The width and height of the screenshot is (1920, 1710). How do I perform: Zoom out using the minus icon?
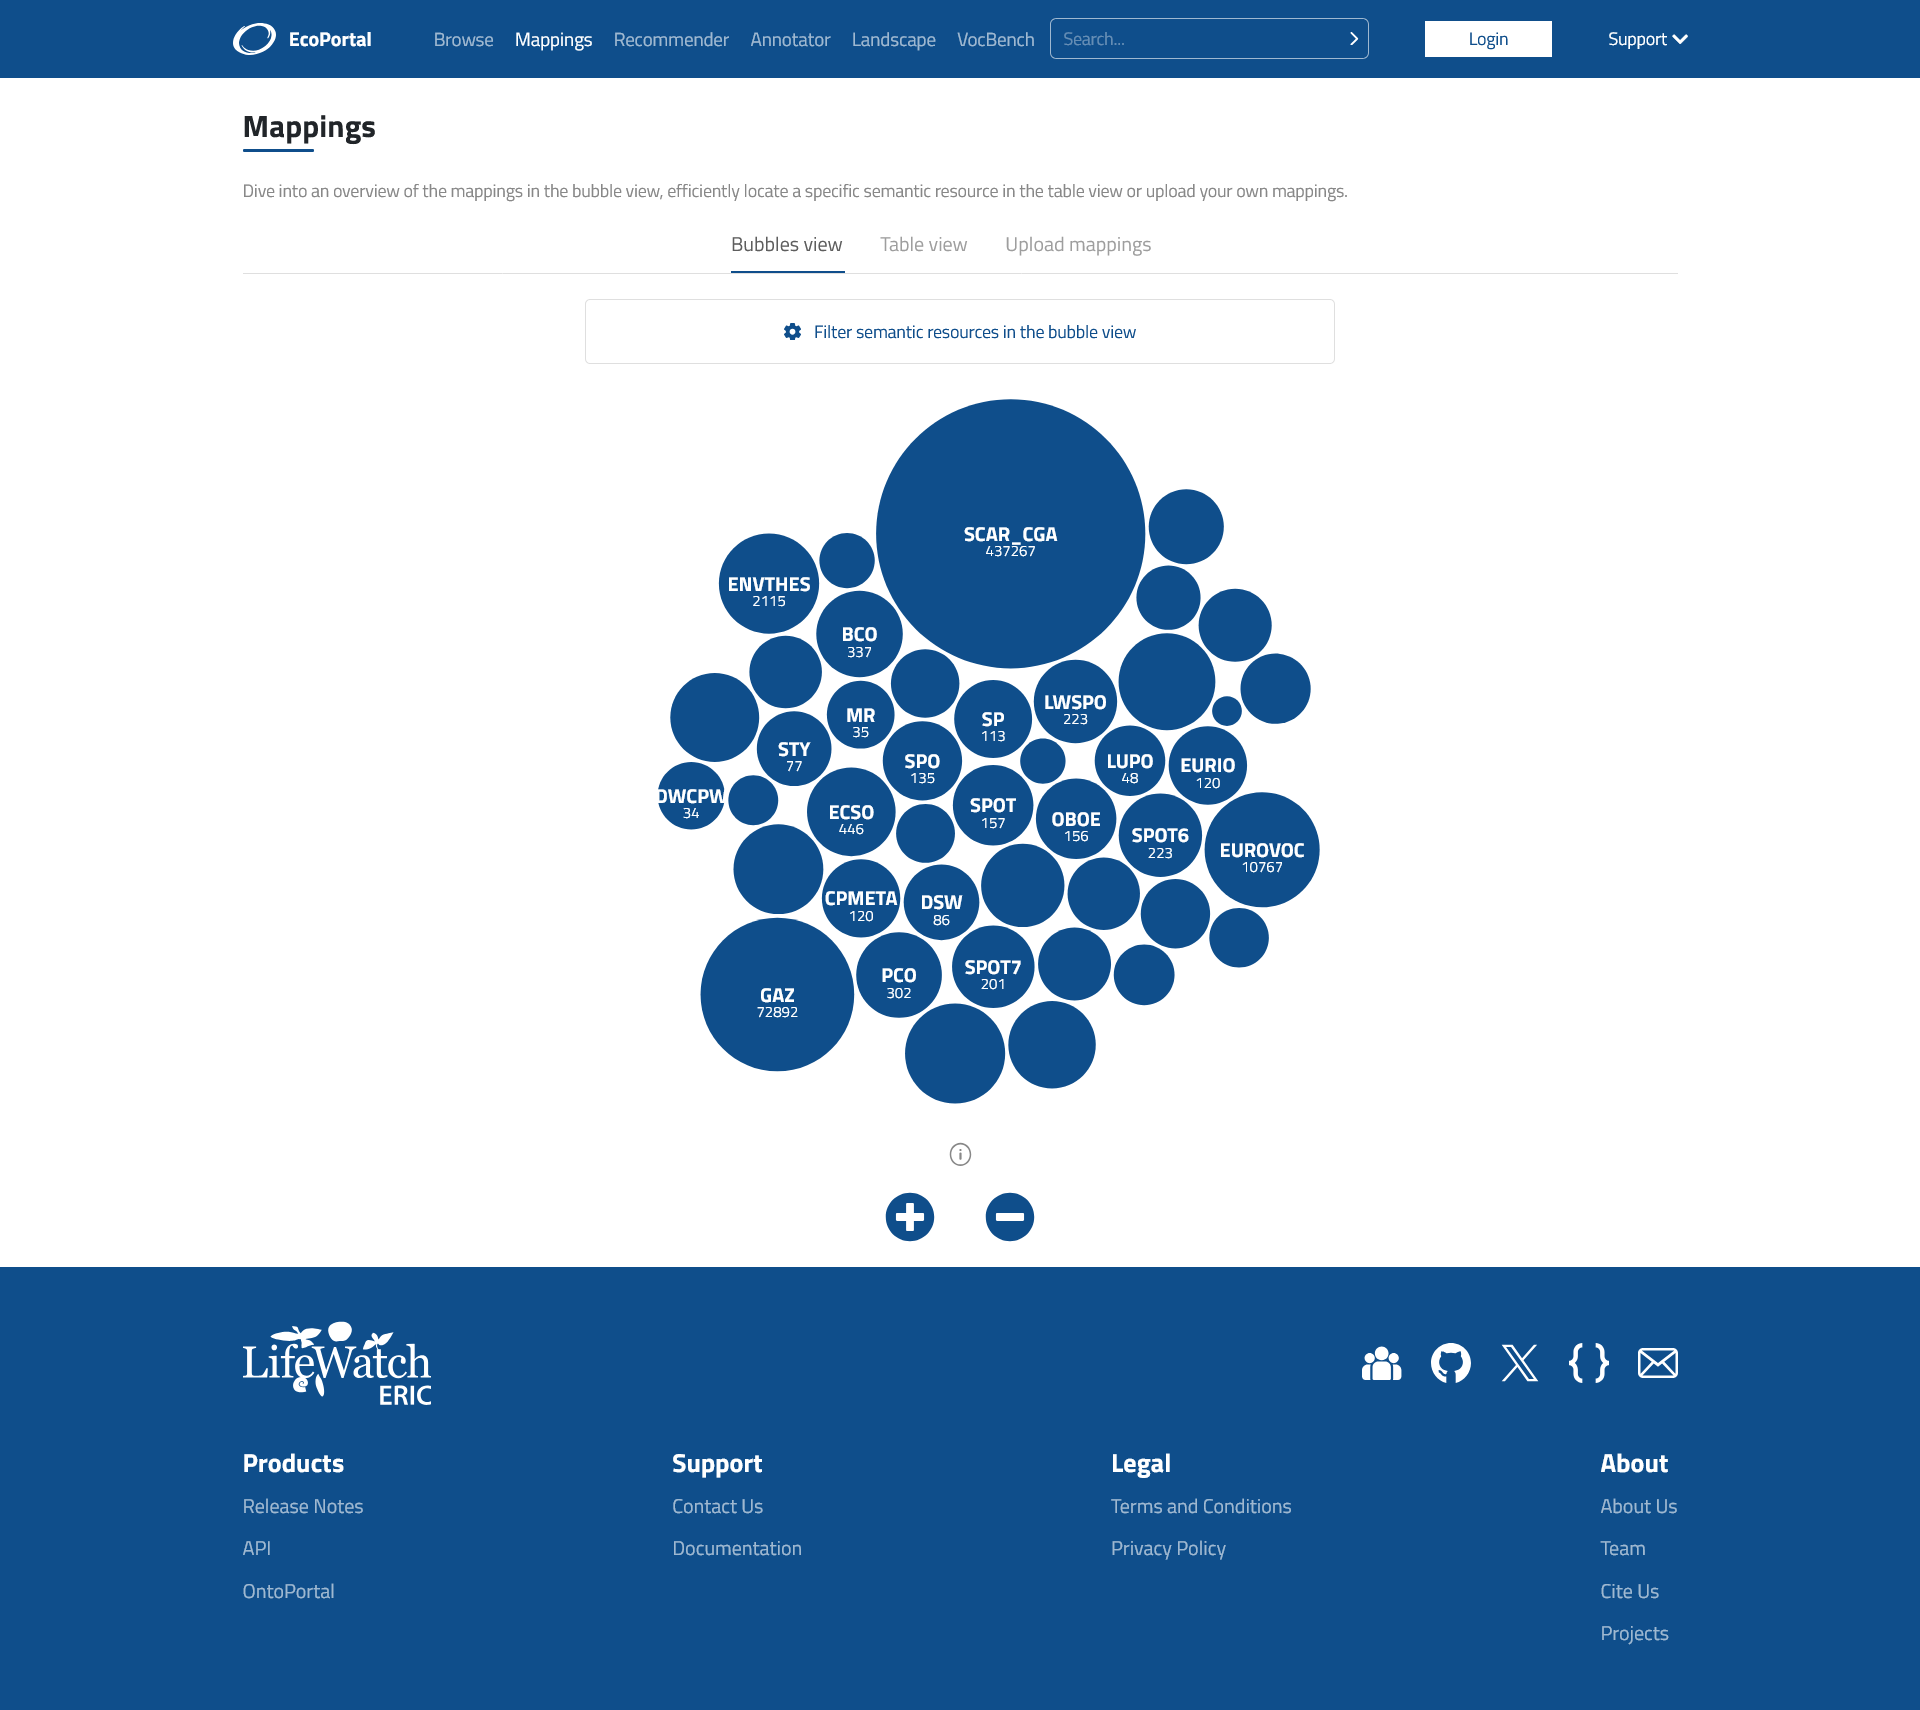coord(1009,1217)
